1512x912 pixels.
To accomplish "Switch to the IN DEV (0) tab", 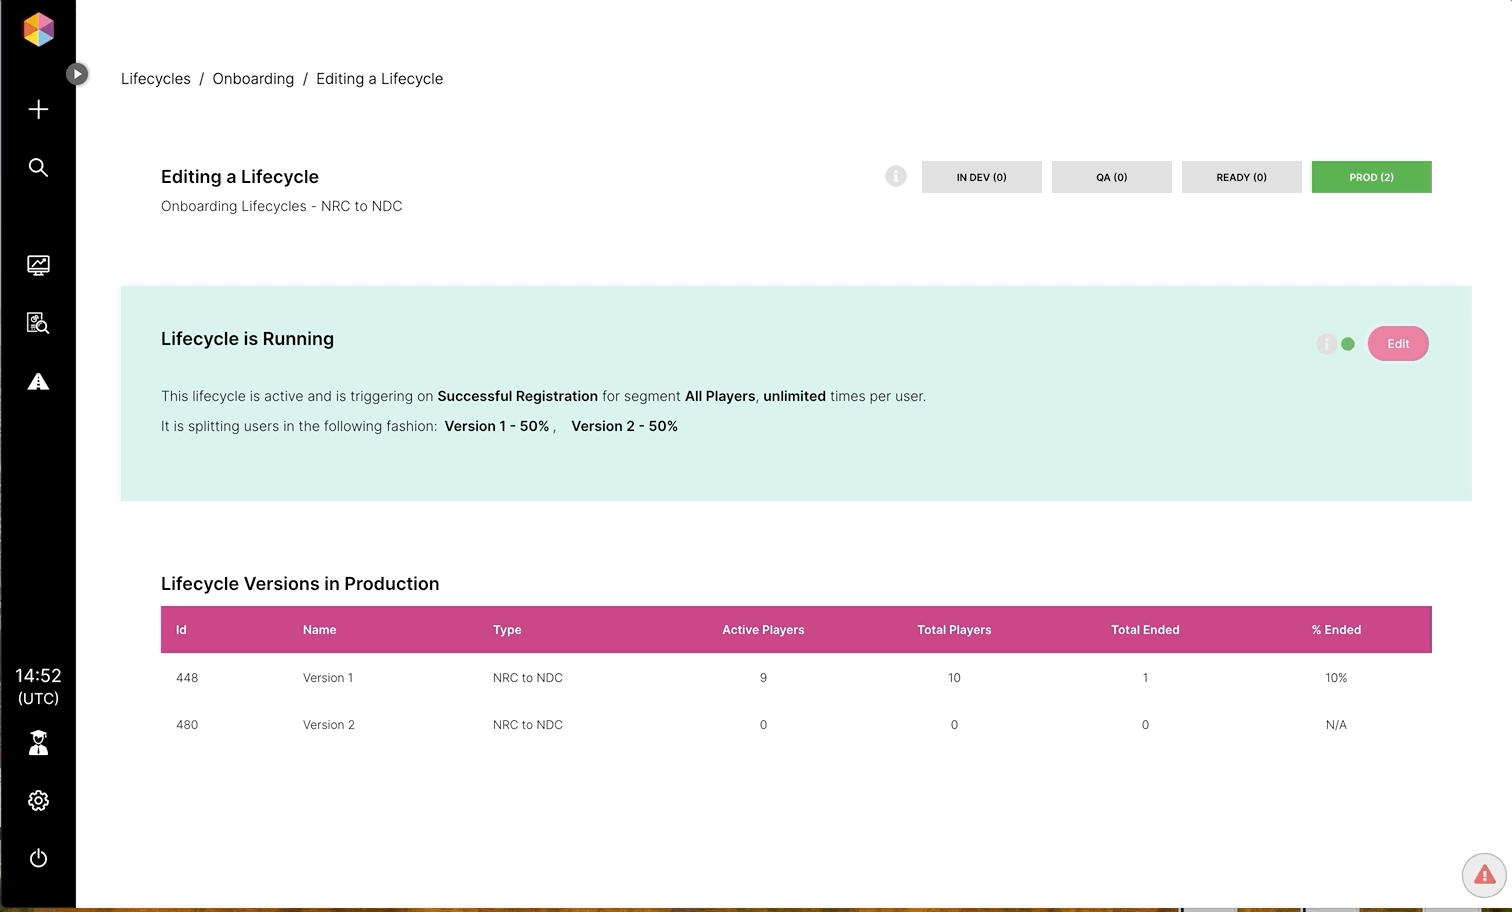I will click(981, 177).
